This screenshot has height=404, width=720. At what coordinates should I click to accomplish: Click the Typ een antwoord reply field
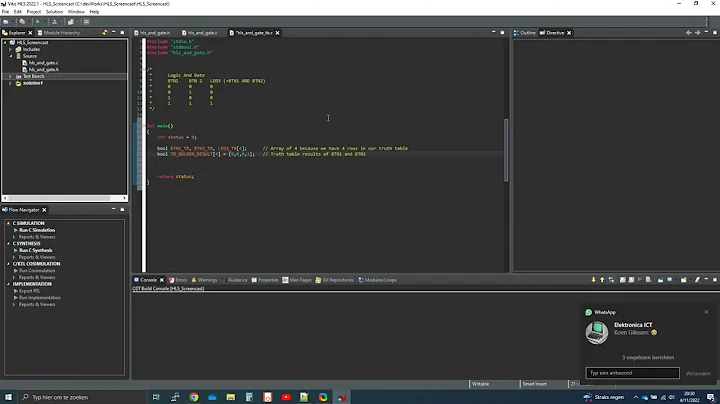pyautogui.click(x=632, y=373)
